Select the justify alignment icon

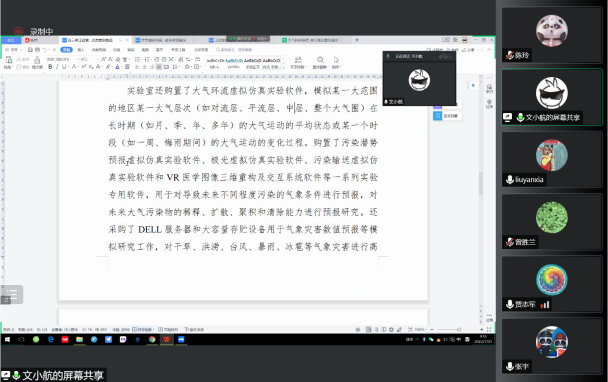158,67
